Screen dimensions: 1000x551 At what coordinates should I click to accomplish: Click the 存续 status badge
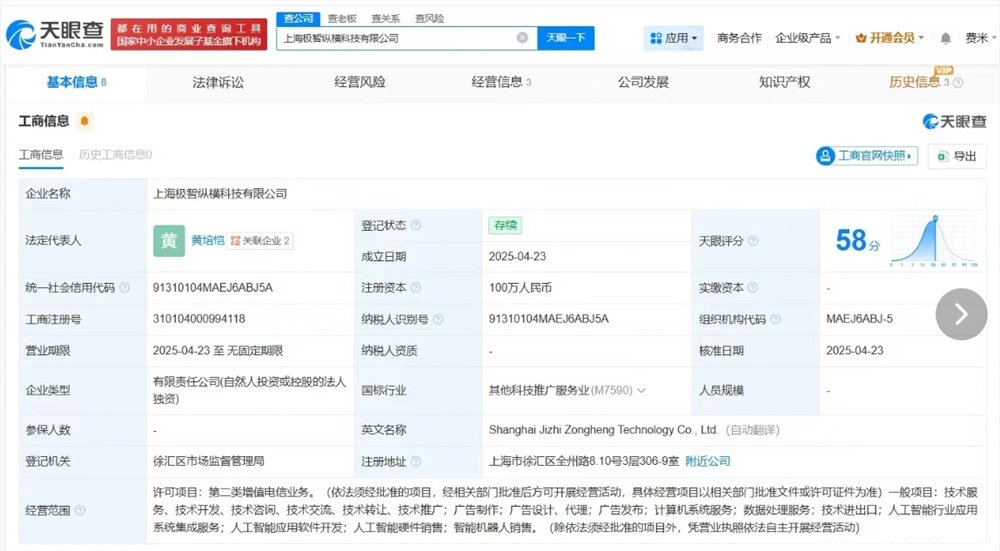pos(505,225)
